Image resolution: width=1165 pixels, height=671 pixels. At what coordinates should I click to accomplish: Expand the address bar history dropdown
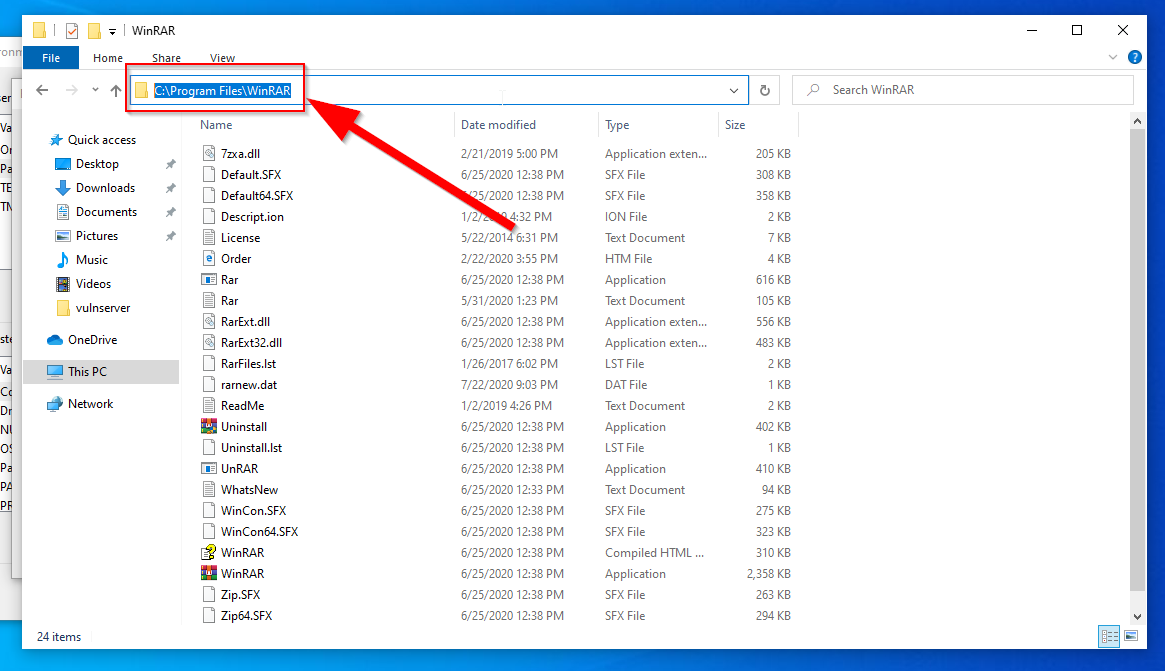coord(735,90)
